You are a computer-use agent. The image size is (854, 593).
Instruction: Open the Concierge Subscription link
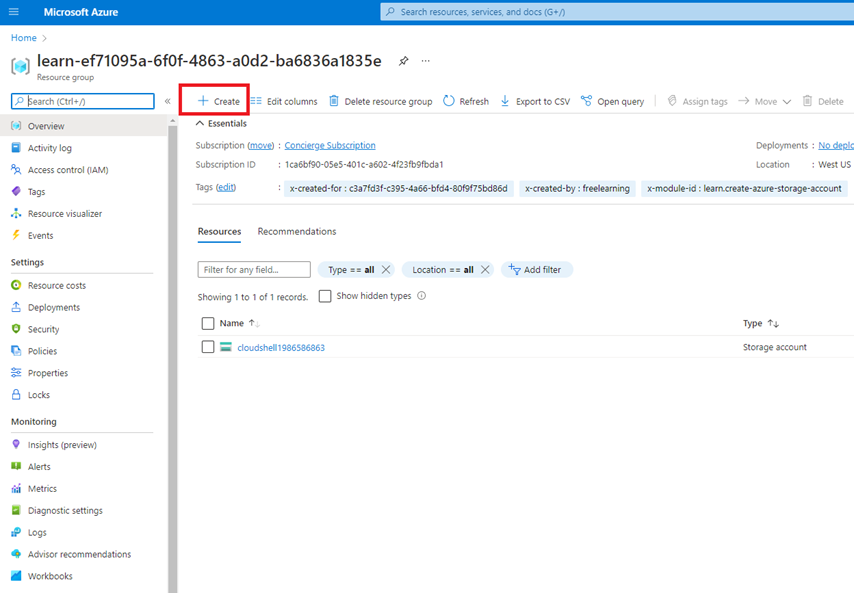pos(330,145)
